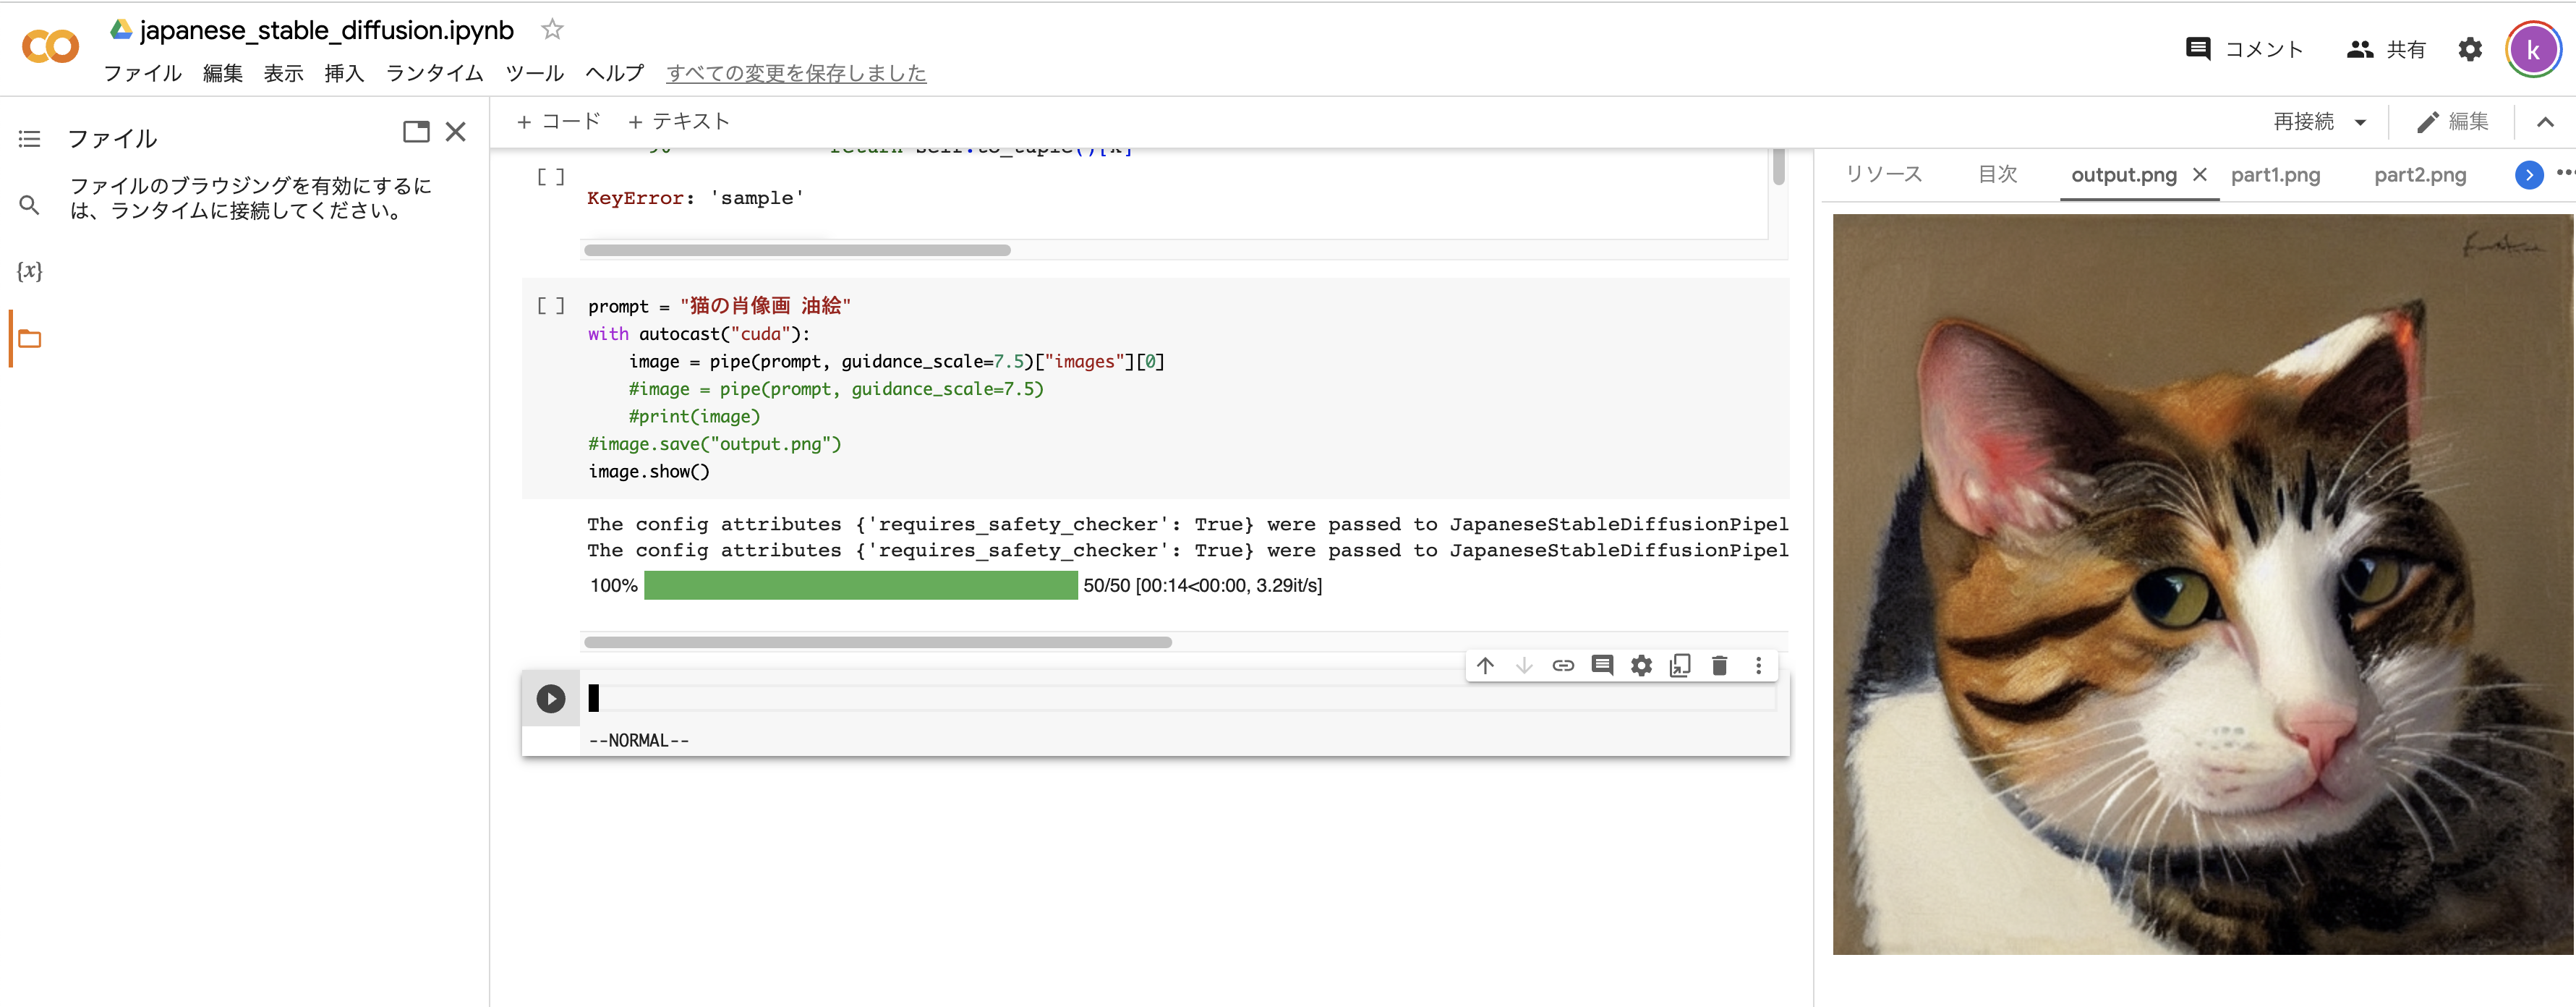
Task: Click the green 100% progress bar
Action: click(x=860, y=585)
